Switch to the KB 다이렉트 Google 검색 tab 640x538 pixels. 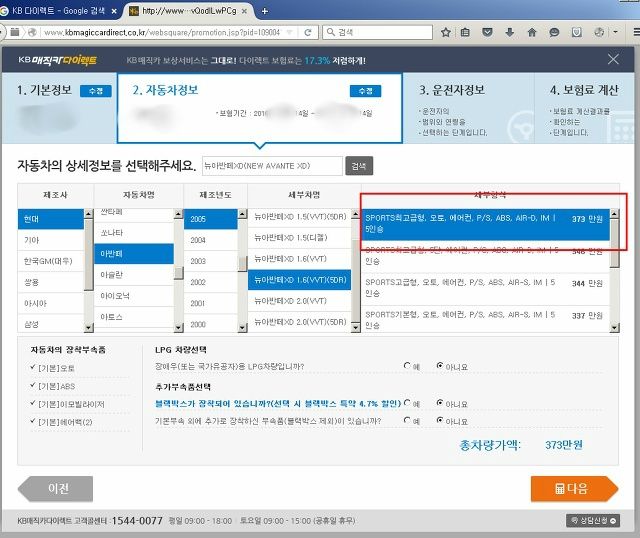pyautogui.click(x=57, y=11)
